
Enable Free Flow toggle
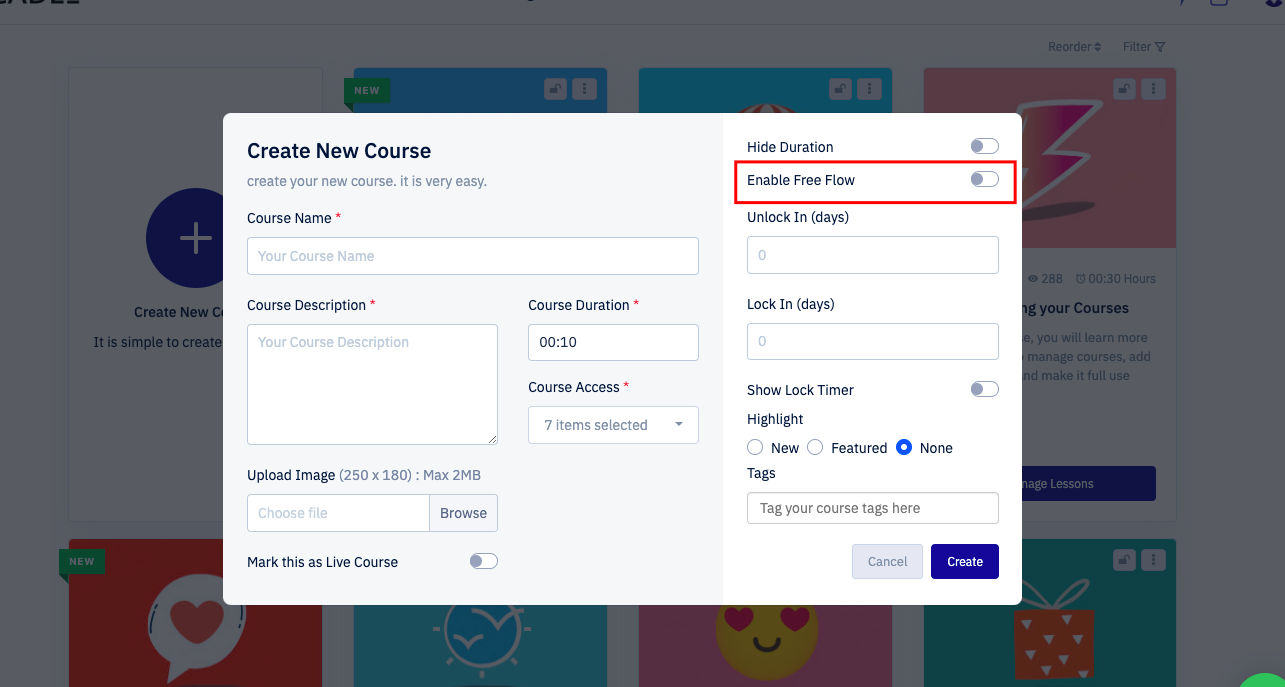(984, 180)
